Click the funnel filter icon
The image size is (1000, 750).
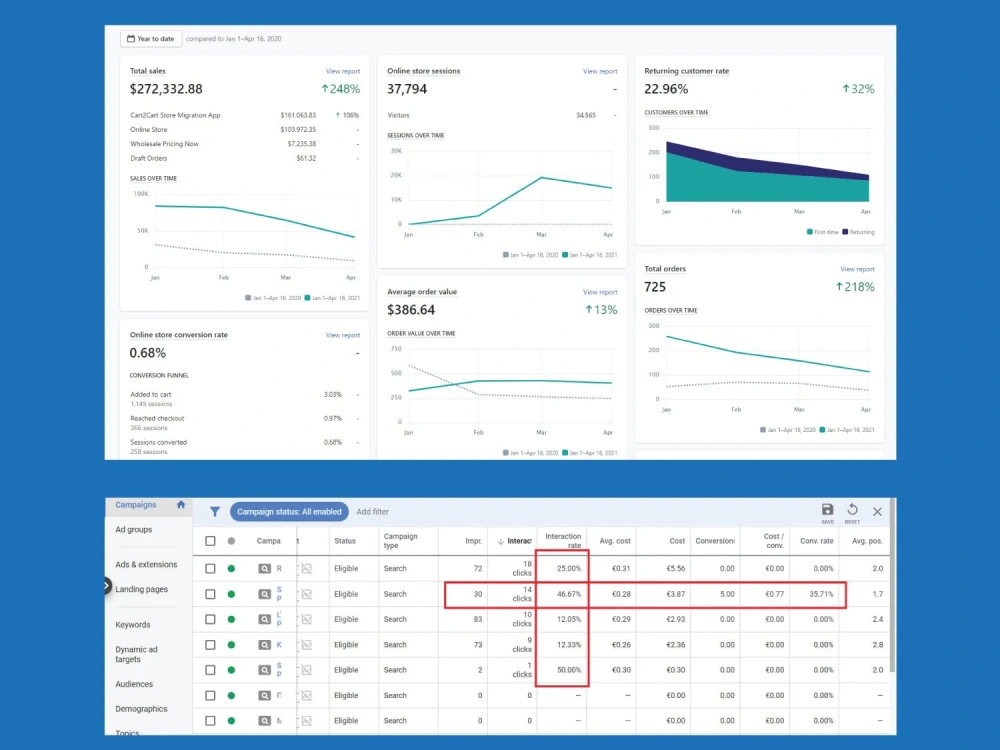tap(215, 511)
